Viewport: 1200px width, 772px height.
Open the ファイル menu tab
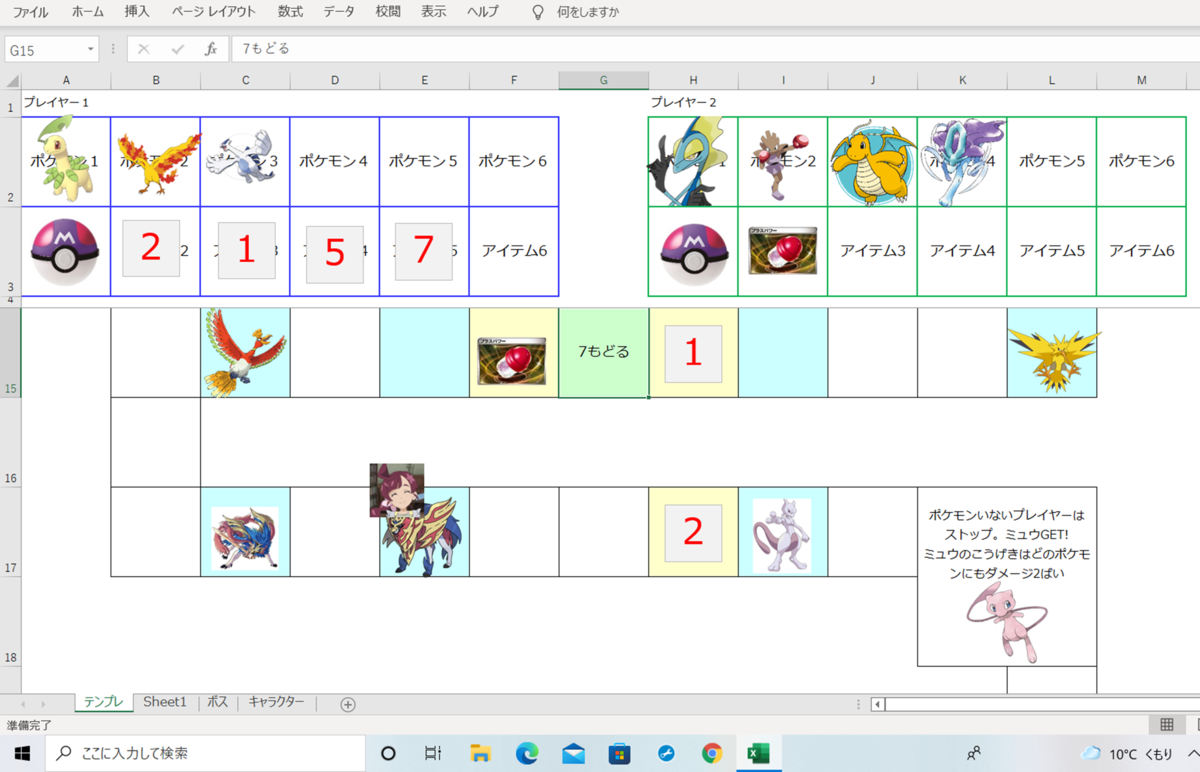pos(30,12)
